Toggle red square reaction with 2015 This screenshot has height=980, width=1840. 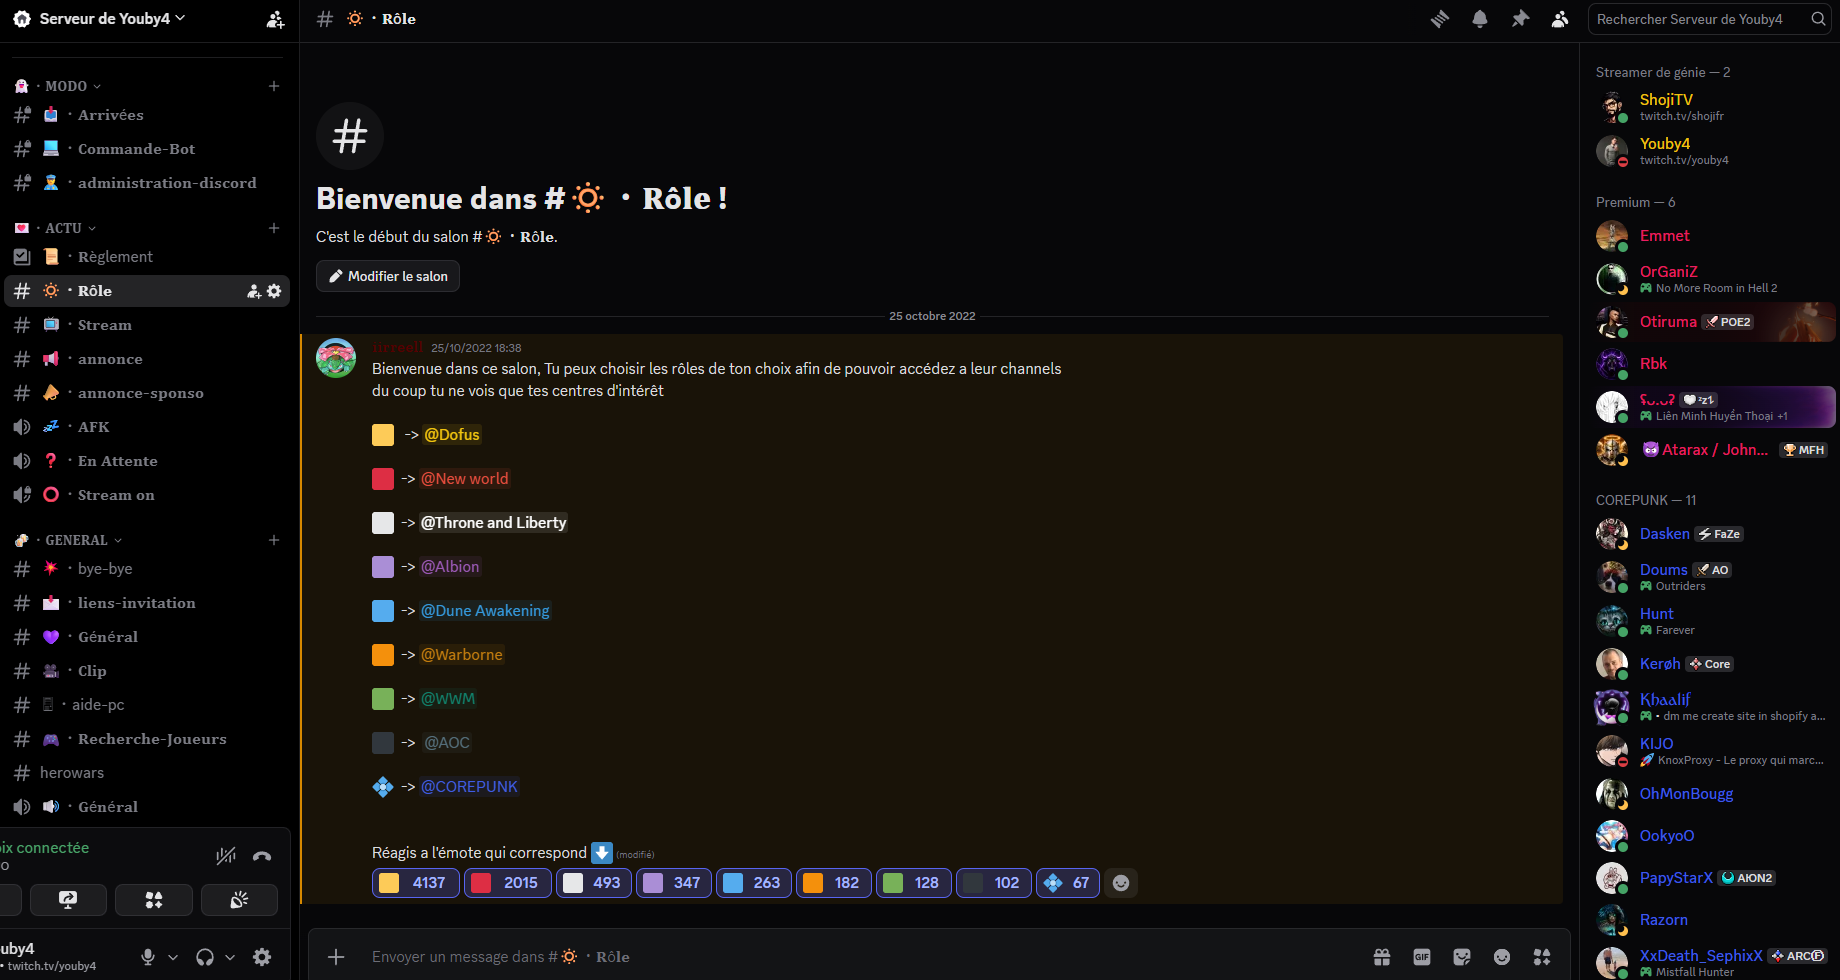click(507, 883)
